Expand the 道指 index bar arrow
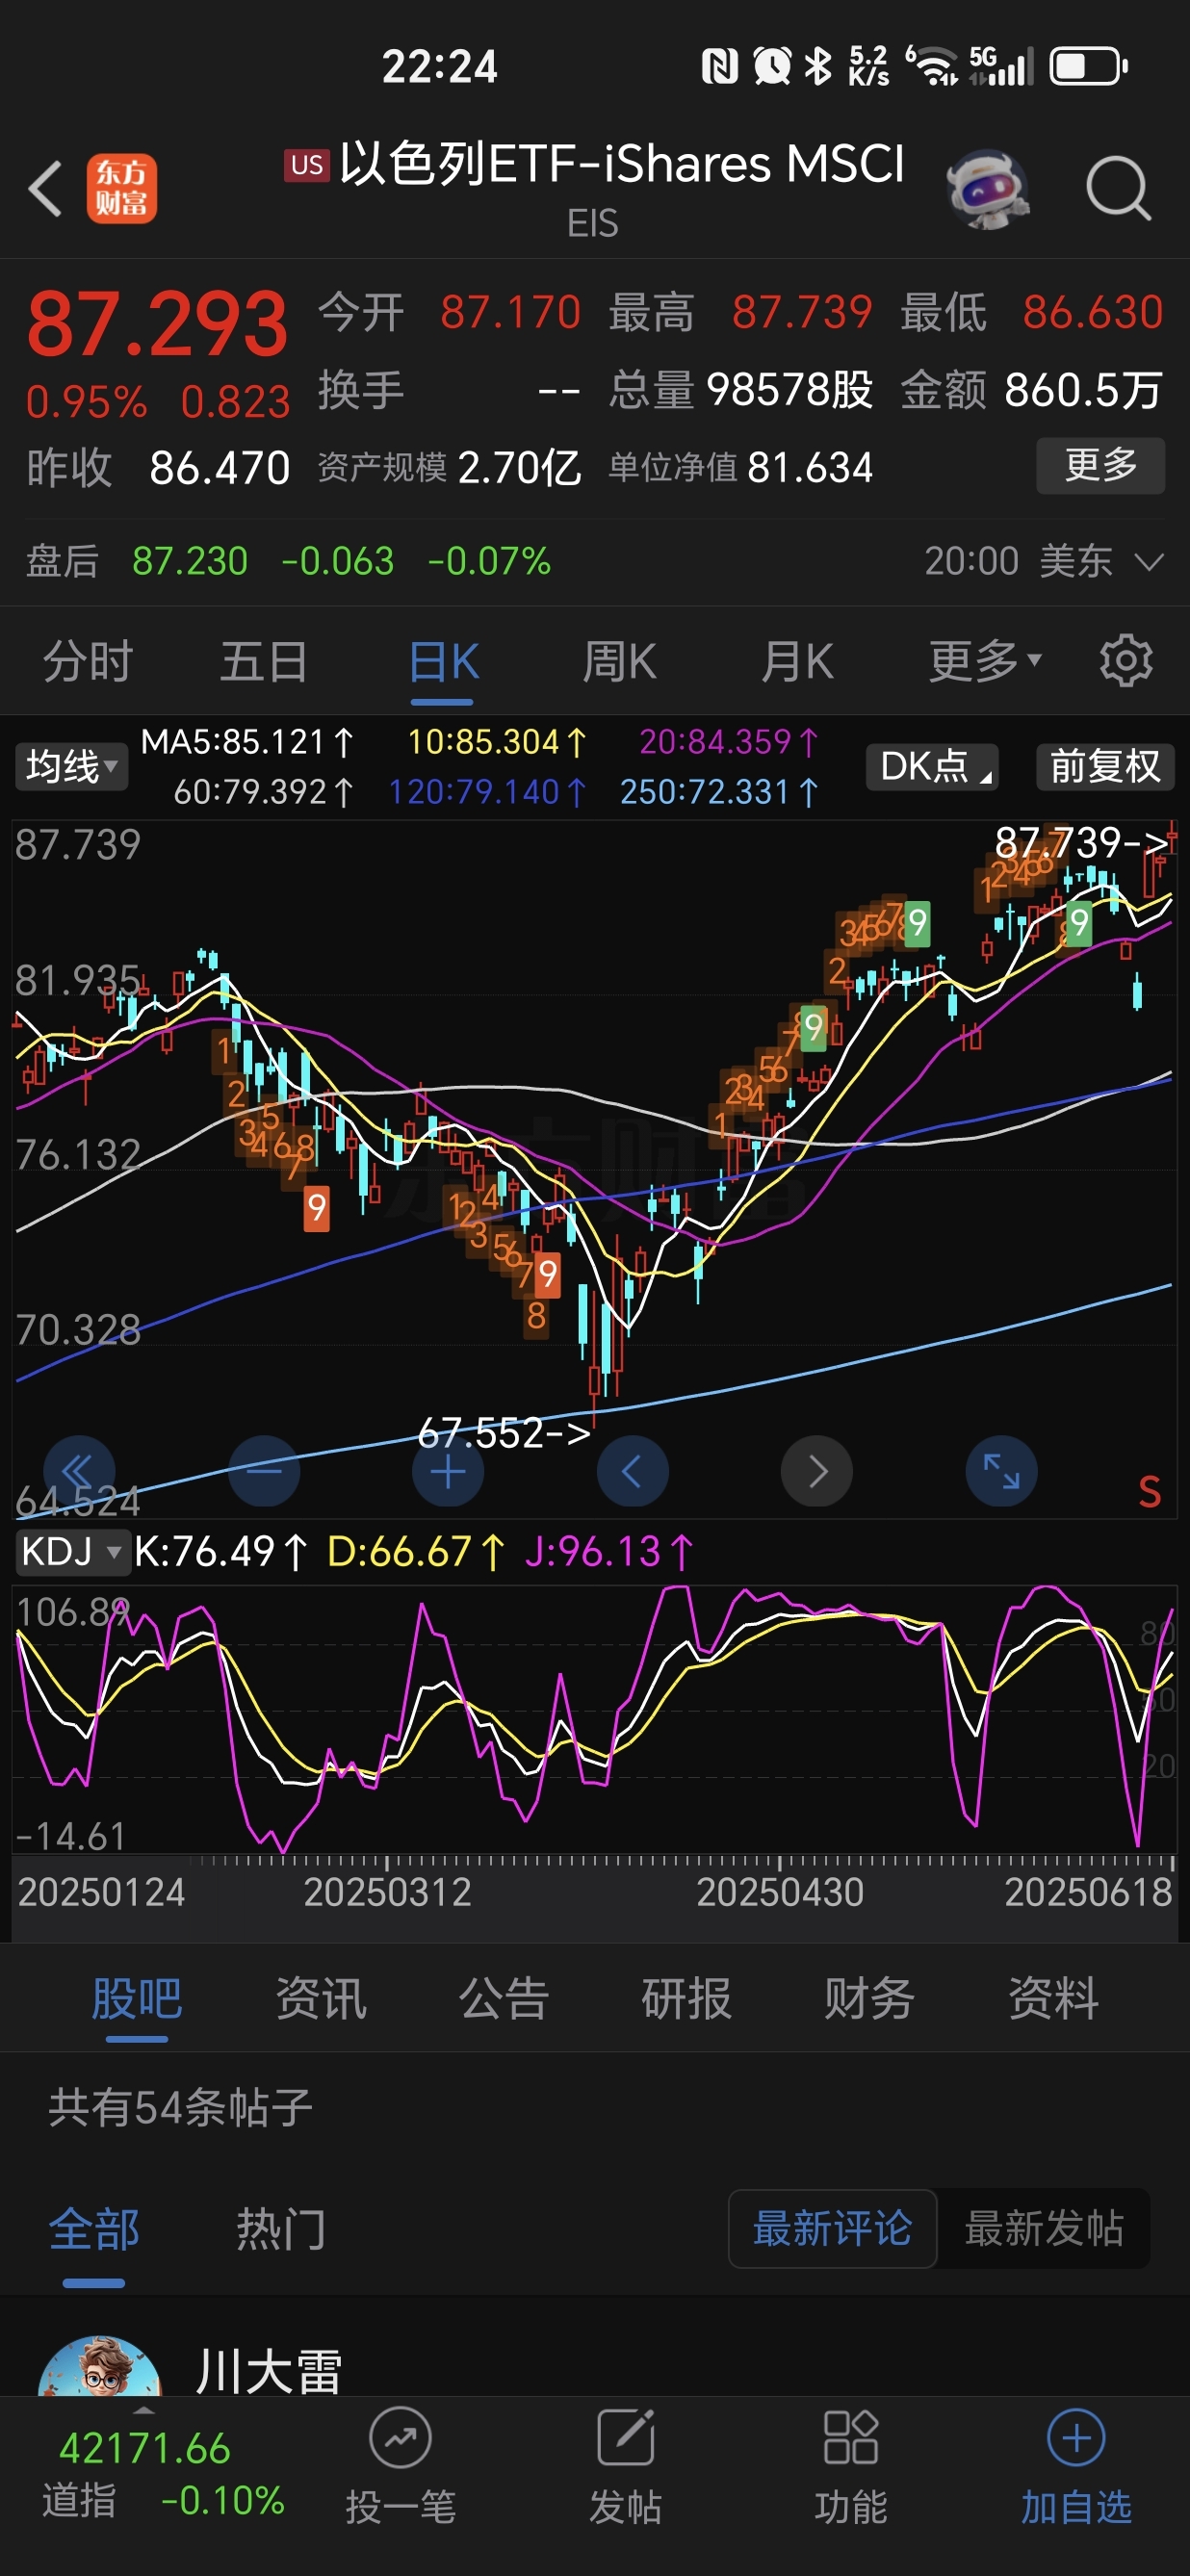This screenshot has height=2576, width=1190. click(x=144, y=2411)
